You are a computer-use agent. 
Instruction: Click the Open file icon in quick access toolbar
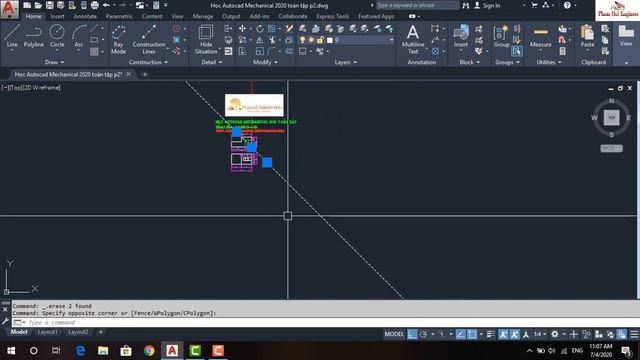(x=38, y=5)
